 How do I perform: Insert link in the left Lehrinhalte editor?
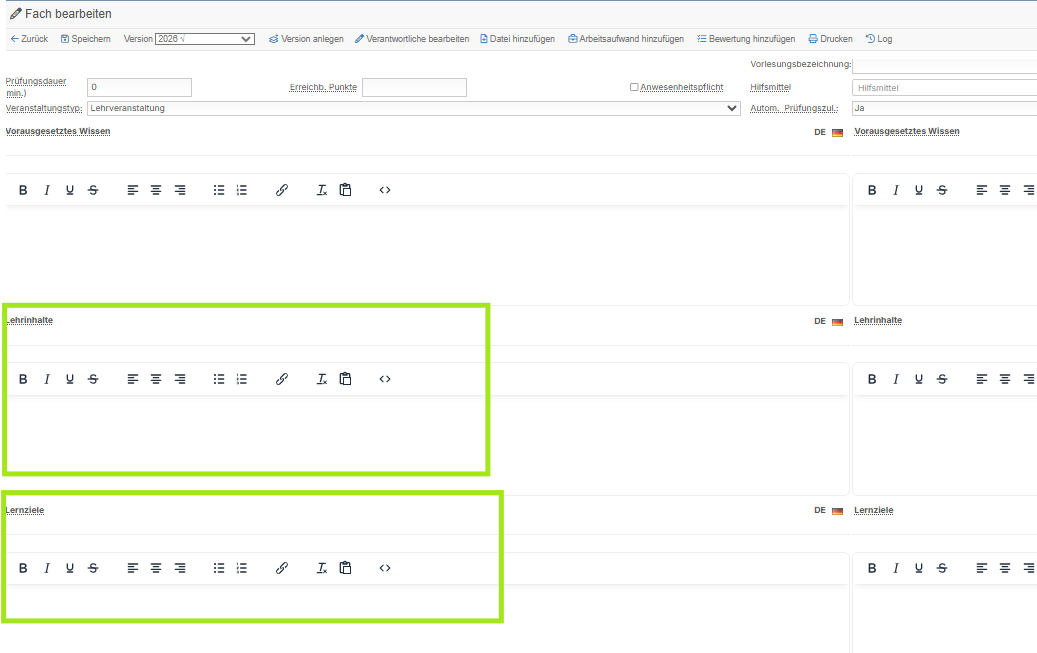coord(282,379)
